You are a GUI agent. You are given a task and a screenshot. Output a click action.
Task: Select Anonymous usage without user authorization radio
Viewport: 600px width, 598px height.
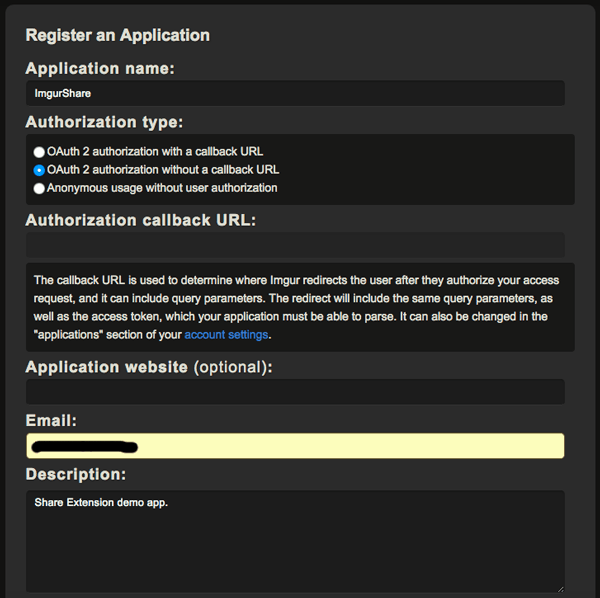(x=39, y=188)
